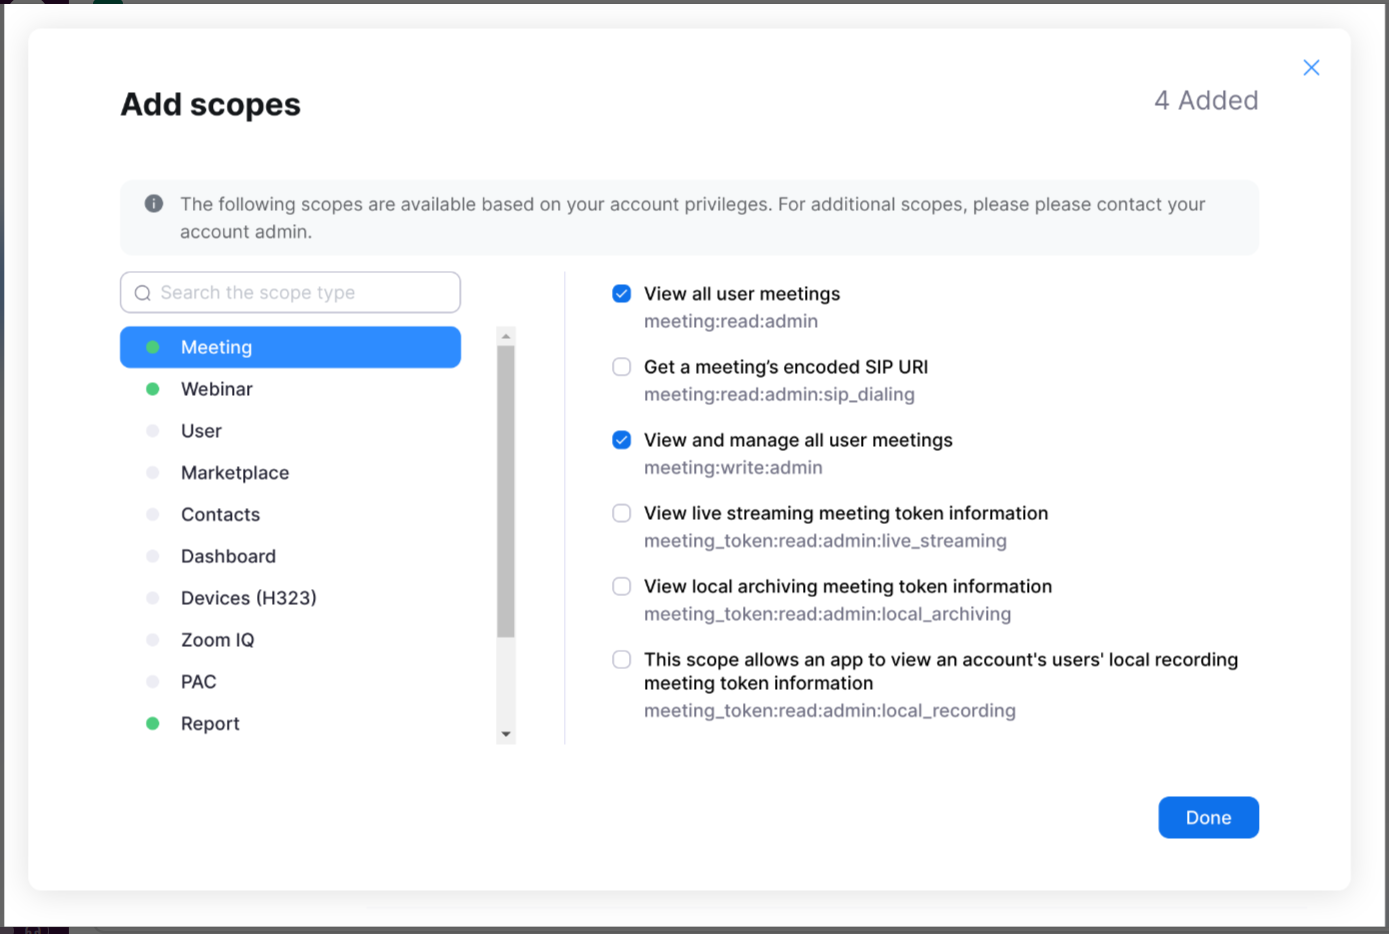Click the meeting:write:admin scope identifier
Screen dimensions: 1389x934
click(x=733, y=468)
